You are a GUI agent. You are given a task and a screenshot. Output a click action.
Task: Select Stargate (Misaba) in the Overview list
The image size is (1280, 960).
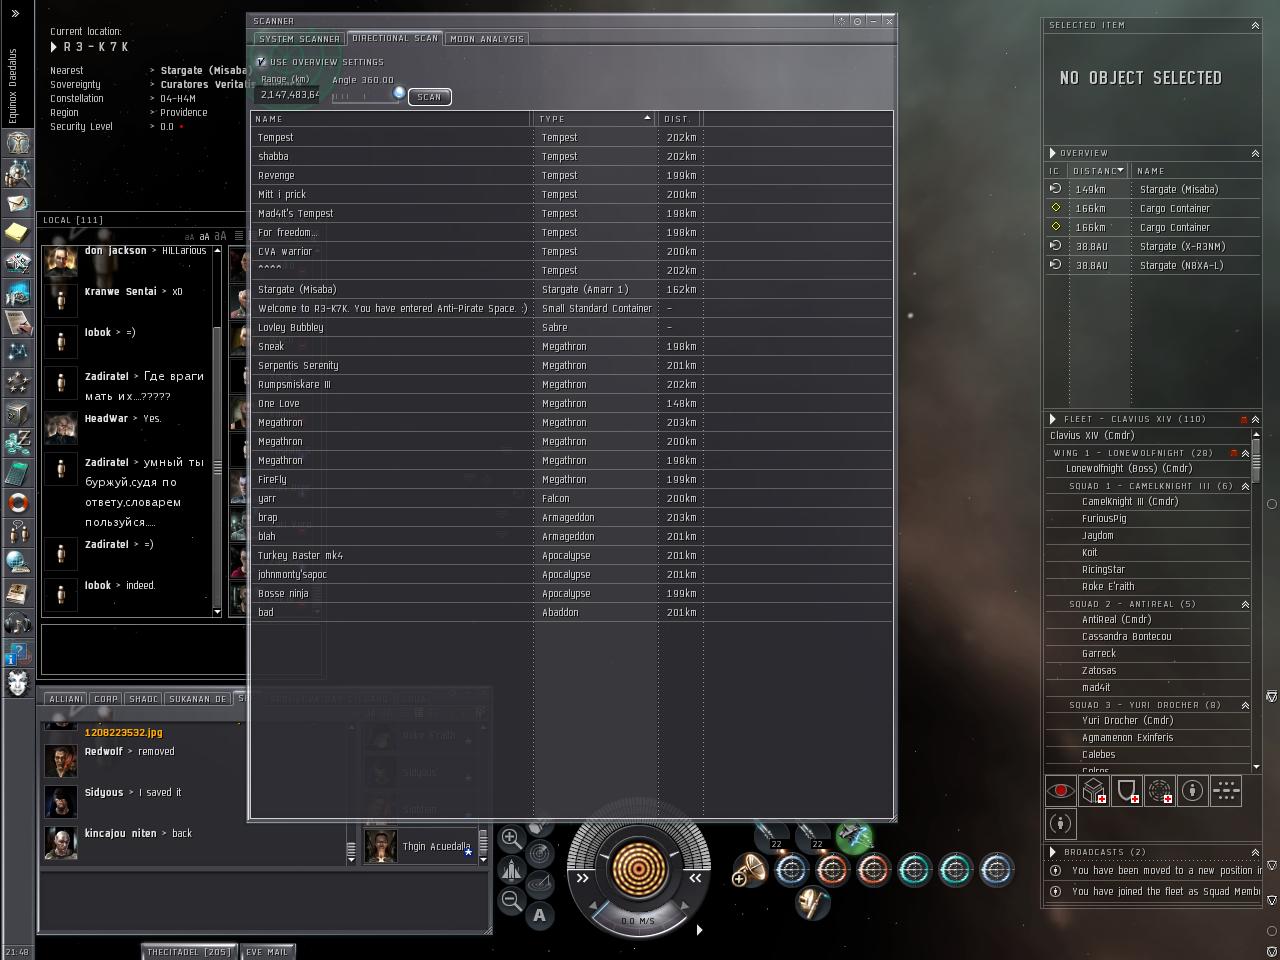1152,189
